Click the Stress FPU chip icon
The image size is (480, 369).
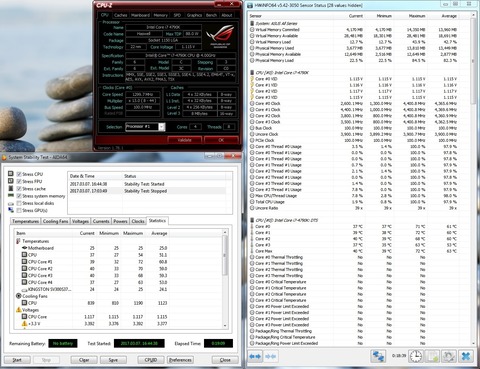point(11,181)
